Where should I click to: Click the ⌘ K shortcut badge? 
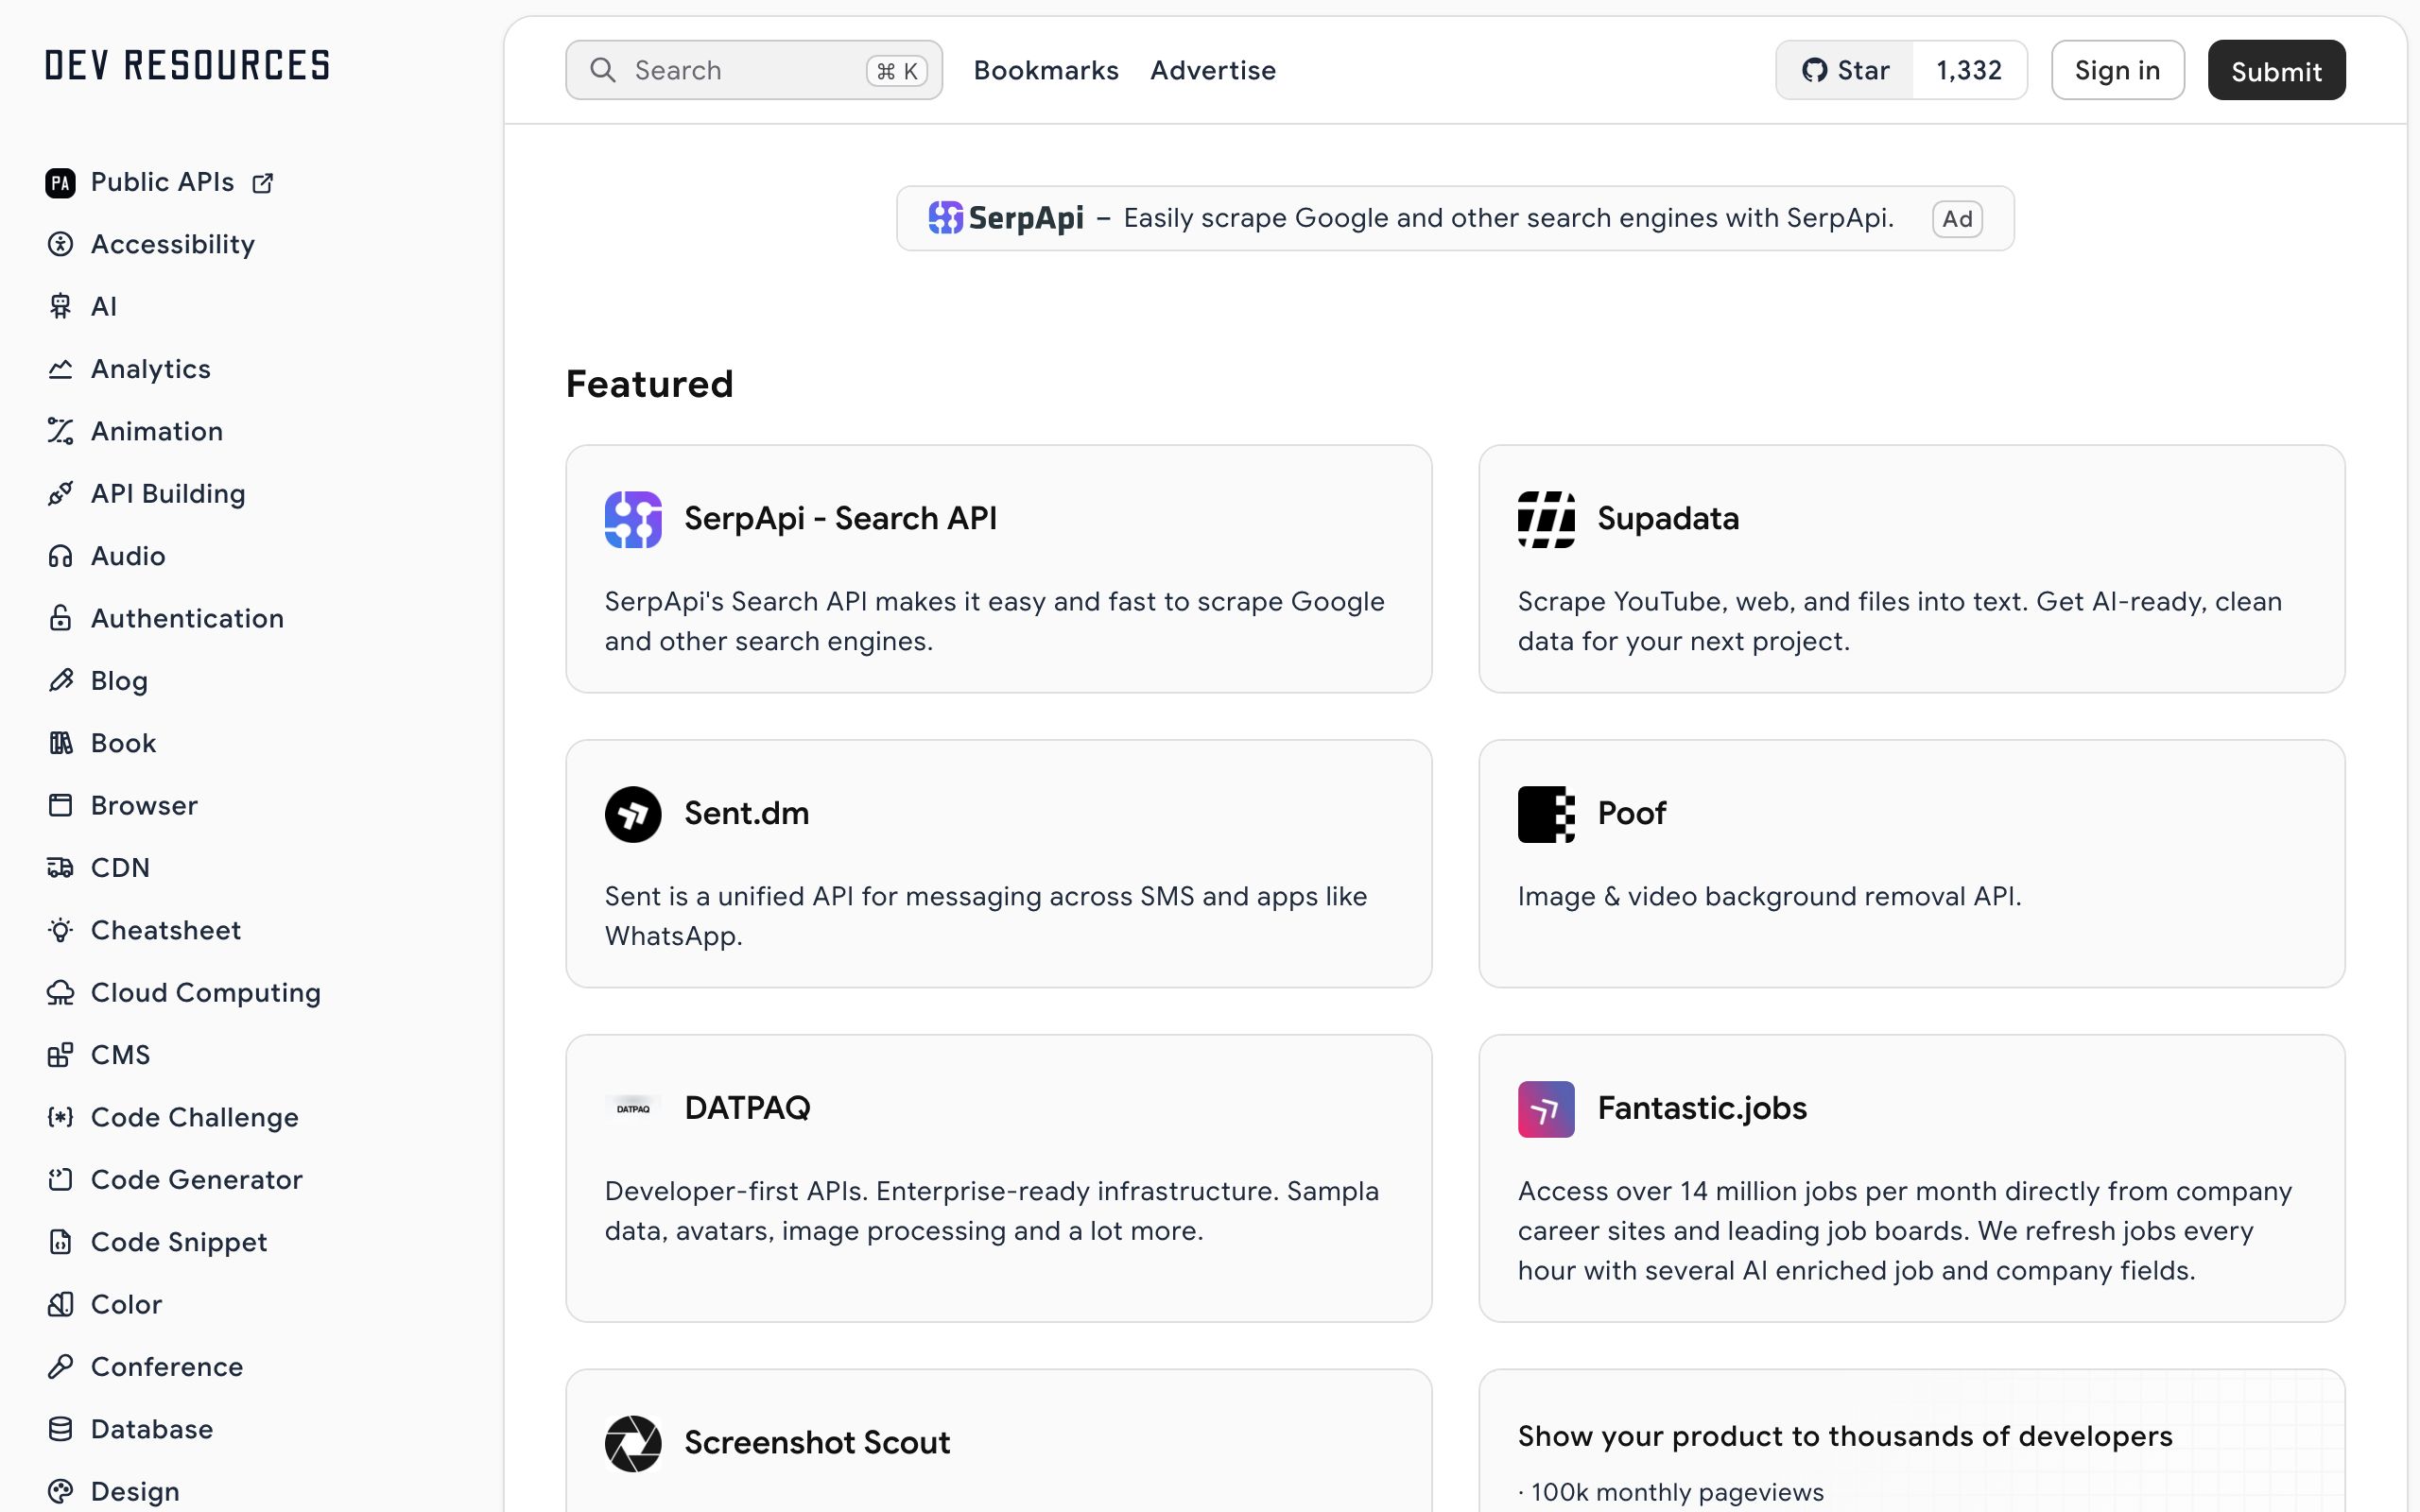click(897, 71)
